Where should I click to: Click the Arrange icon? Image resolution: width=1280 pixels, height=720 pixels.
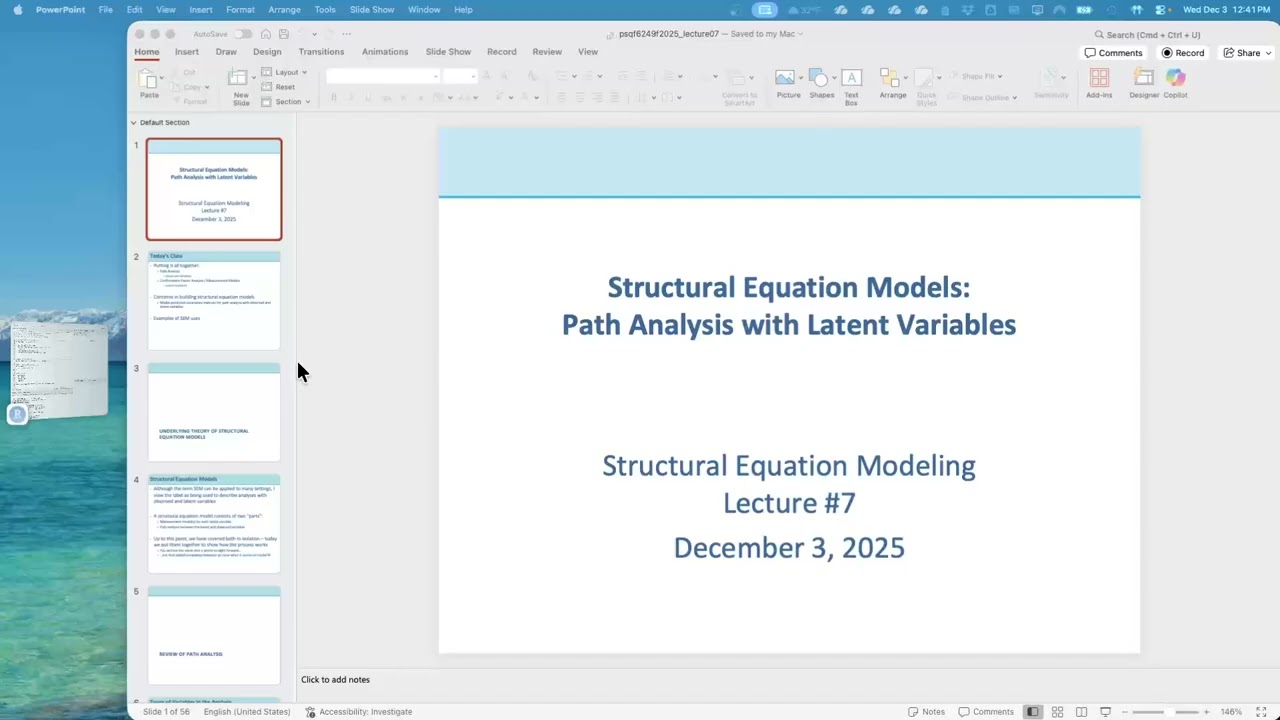click(889, 78)
